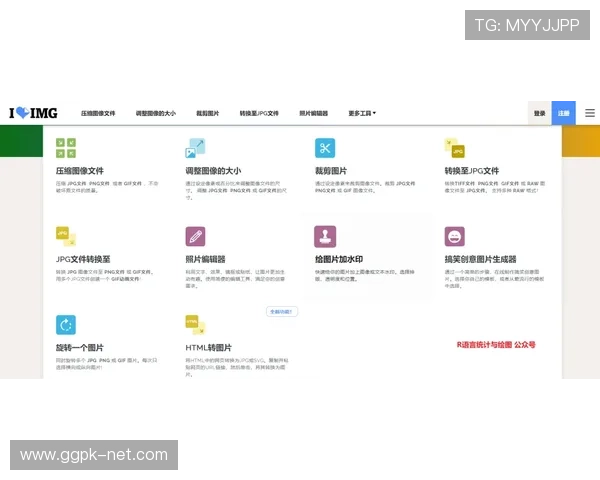Click the blue 注册 sign-up button

(563, 113)
